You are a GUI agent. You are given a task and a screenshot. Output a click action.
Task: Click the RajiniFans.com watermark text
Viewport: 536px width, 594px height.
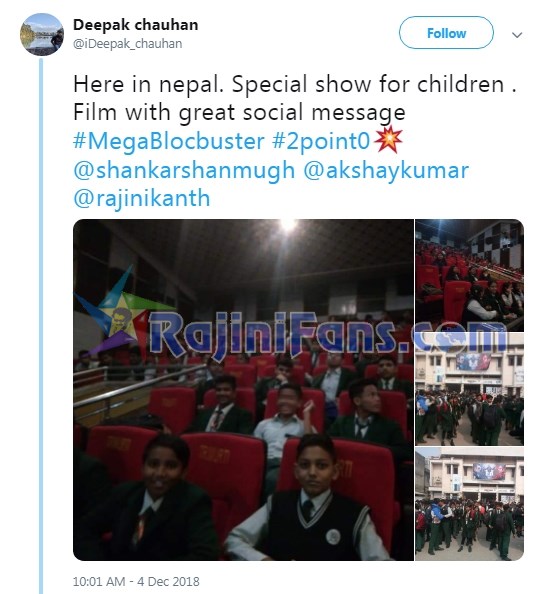coord(328,334)
